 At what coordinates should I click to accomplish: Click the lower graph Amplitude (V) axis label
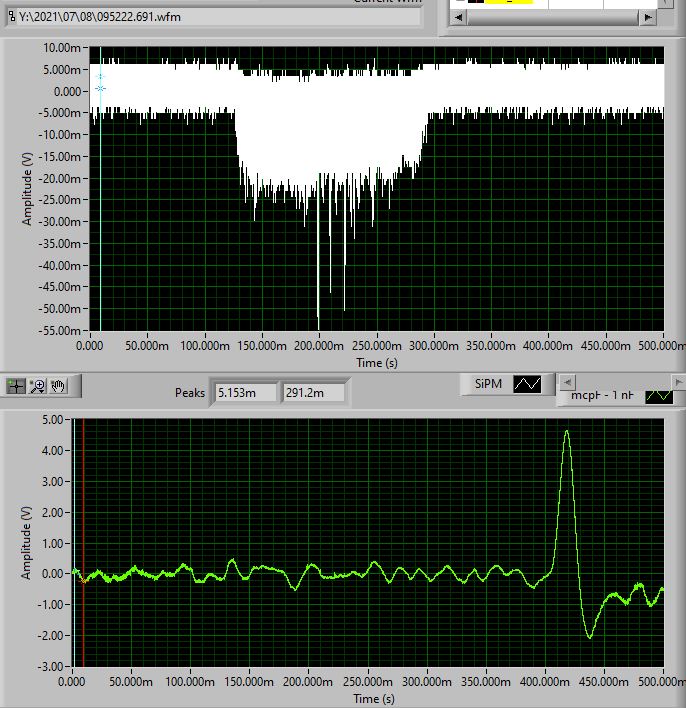point(26,543)
